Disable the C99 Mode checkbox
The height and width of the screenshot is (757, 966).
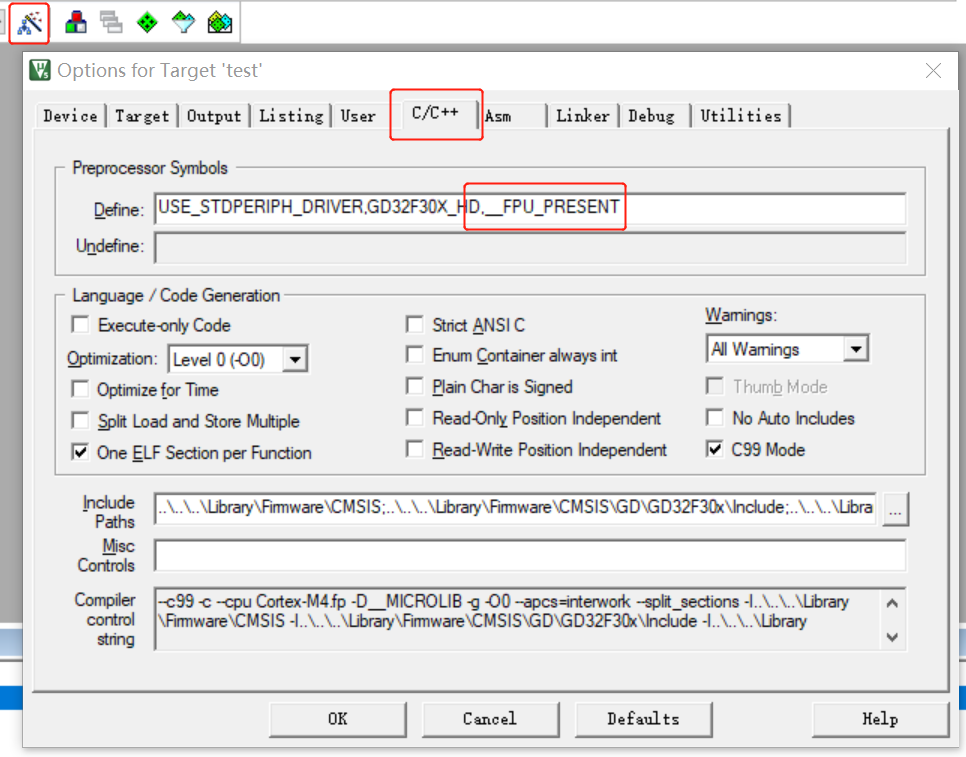coord(713,449)
